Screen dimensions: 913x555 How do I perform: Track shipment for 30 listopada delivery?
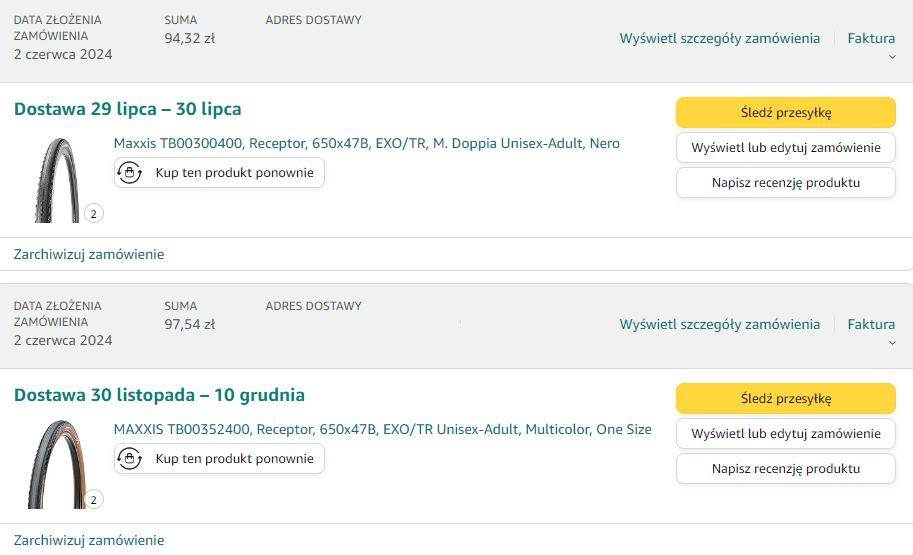pyautogui.click(x=785, y=398)
